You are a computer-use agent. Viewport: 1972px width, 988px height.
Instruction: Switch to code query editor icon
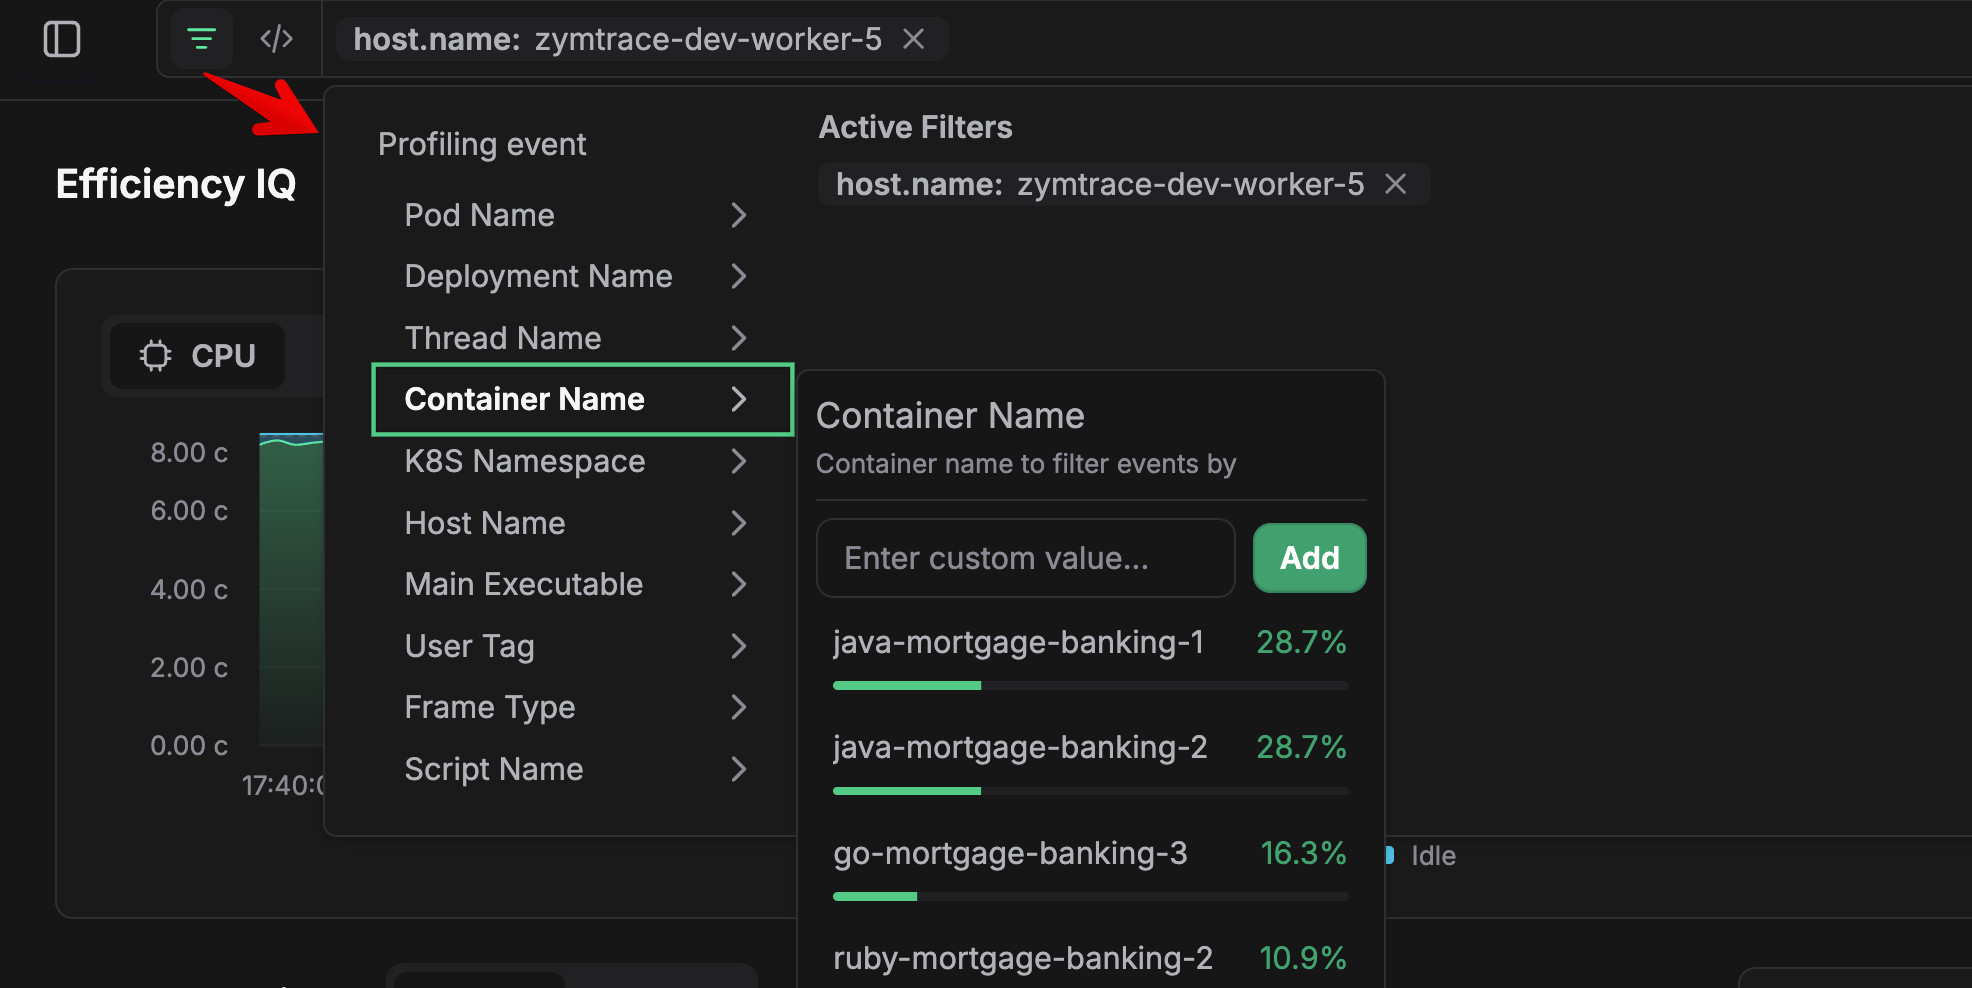coord(276,39)
